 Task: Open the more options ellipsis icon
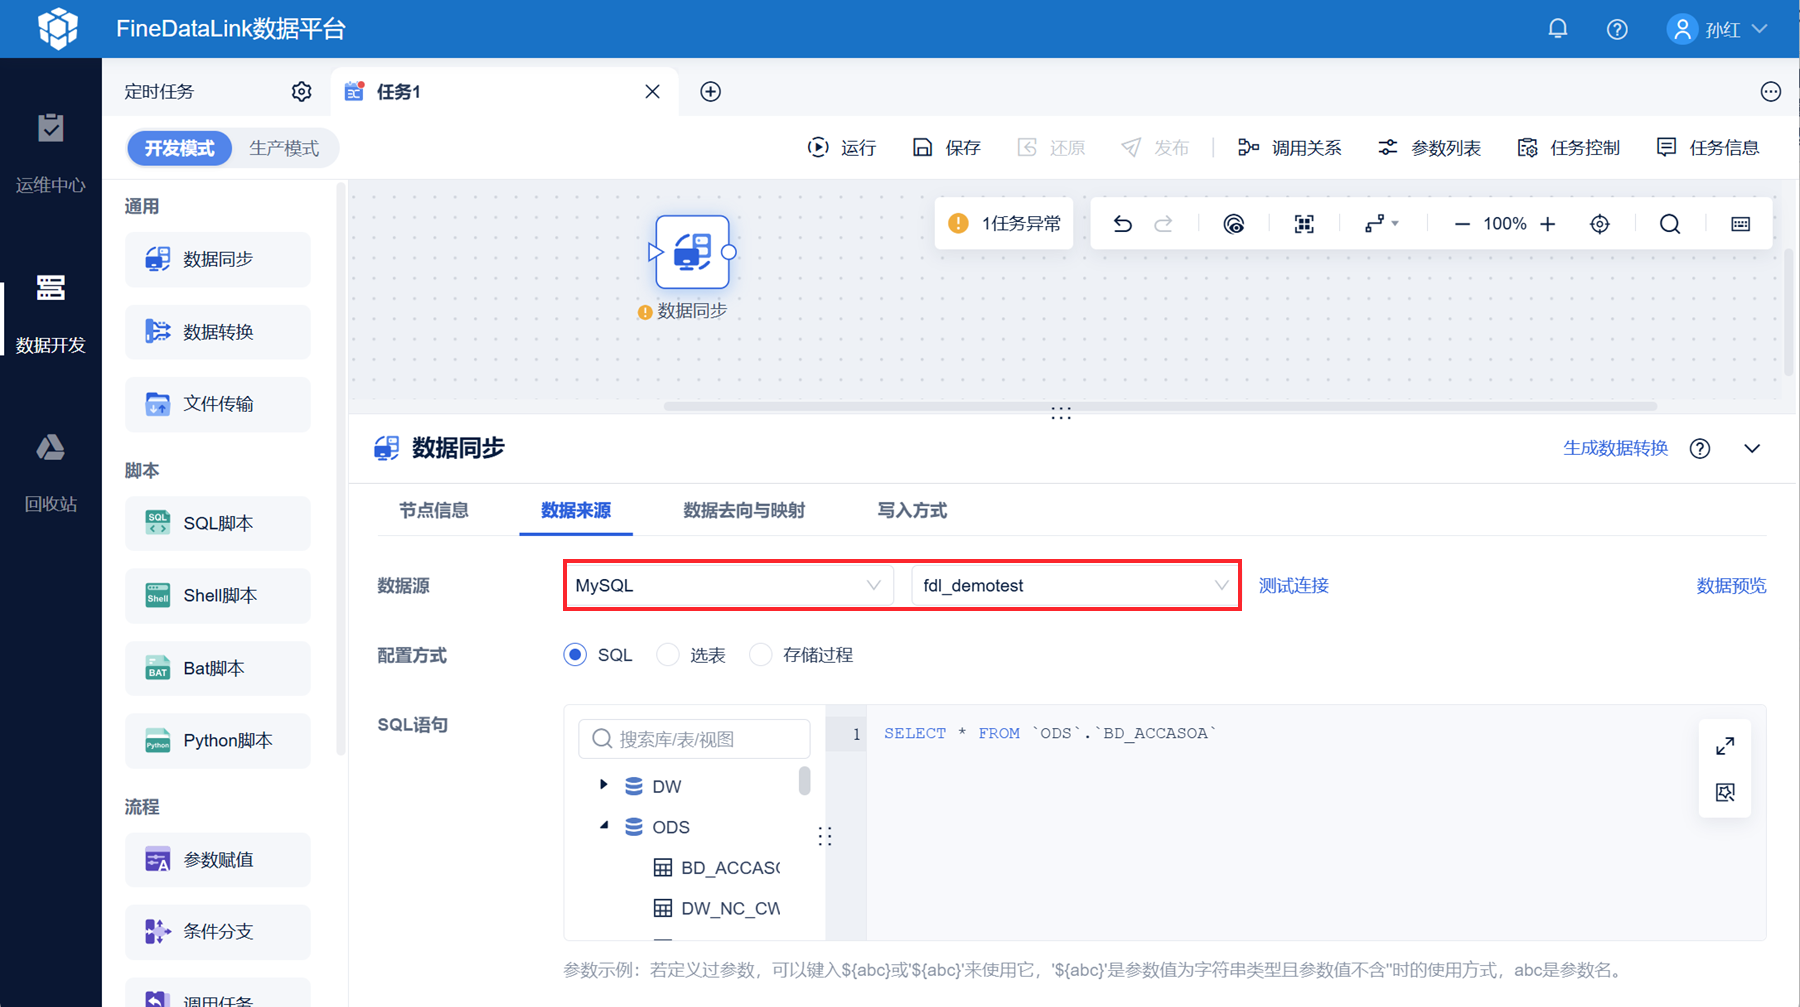pyautogui.click(x=1770, y=92)
